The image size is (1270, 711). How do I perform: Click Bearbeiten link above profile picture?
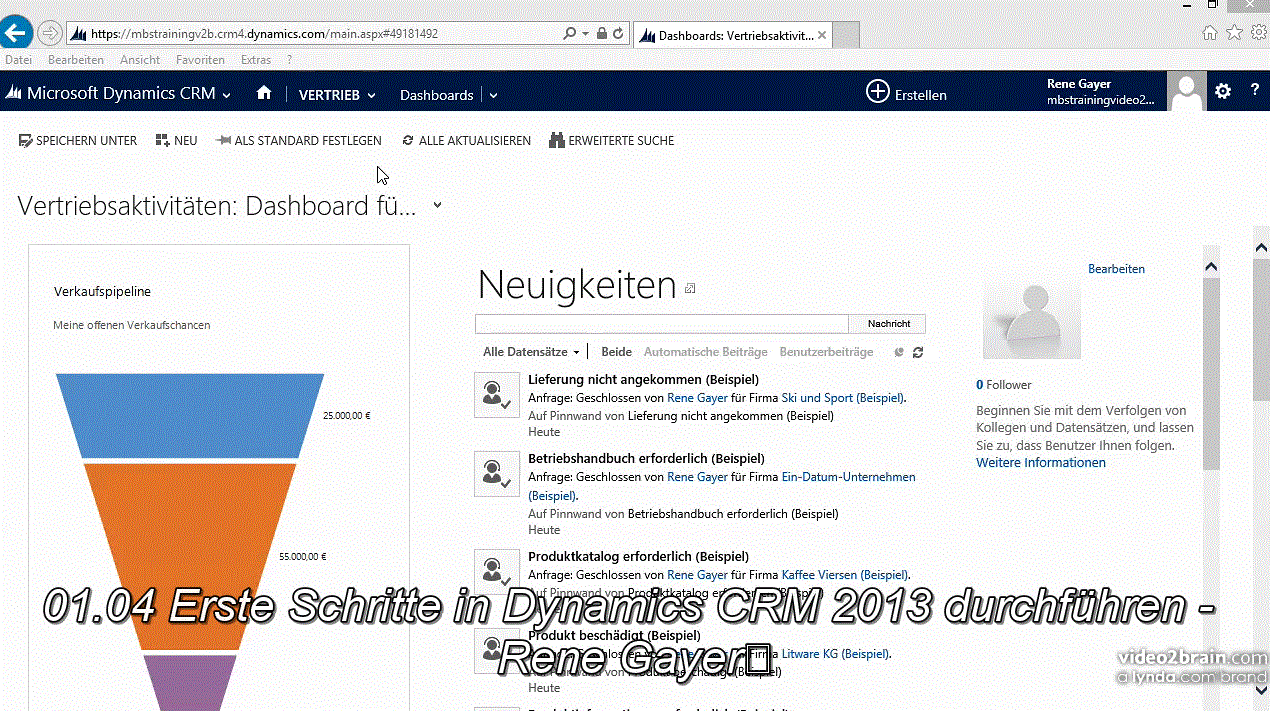pyautogui.click(x=1116, y=269)
